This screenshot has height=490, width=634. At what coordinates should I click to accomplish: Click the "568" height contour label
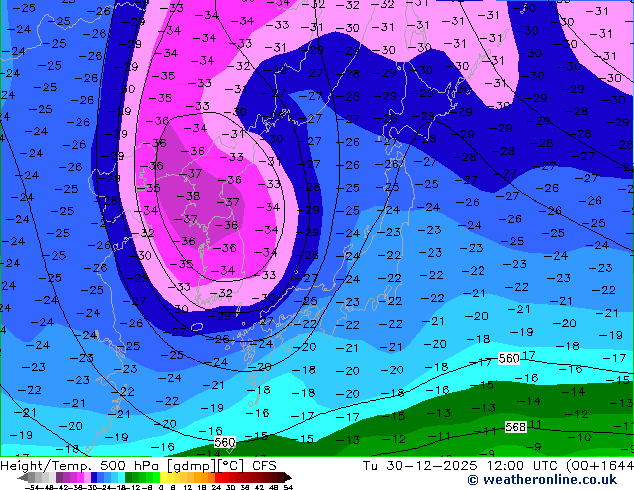(516, 427)
